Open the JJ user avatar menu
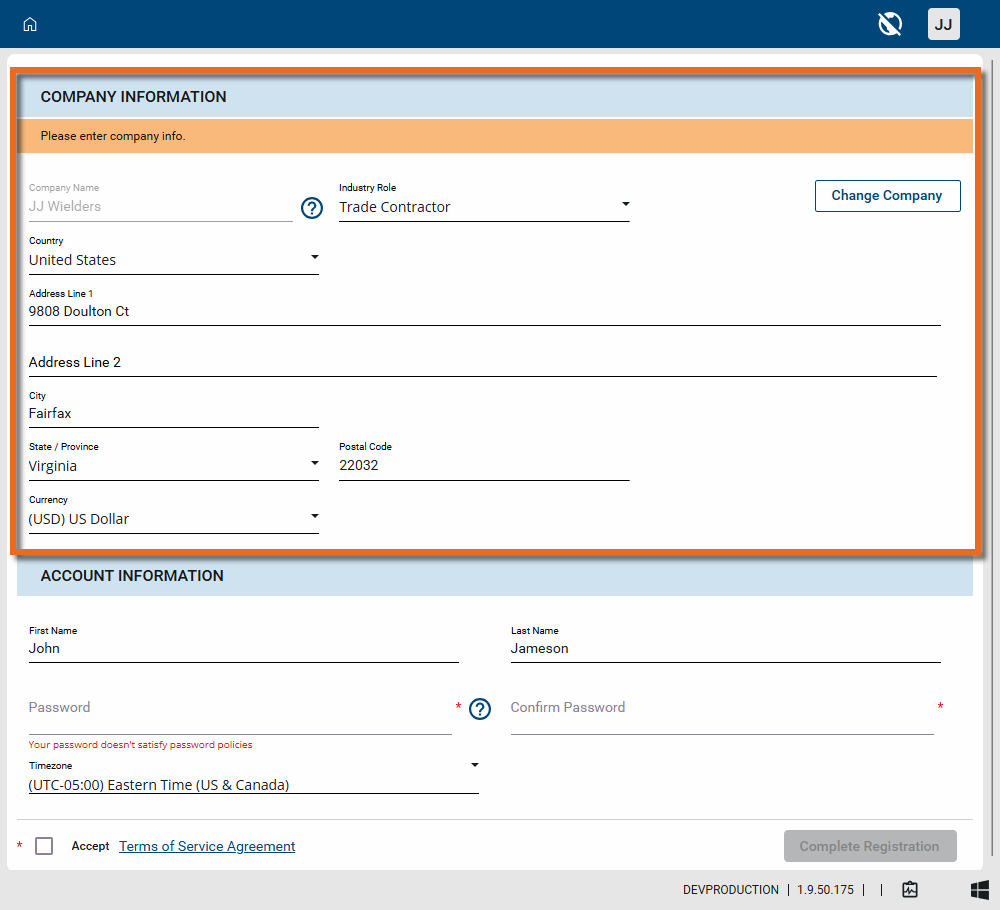The height and width of the screenshot is (910, 1000). point(943,24)
